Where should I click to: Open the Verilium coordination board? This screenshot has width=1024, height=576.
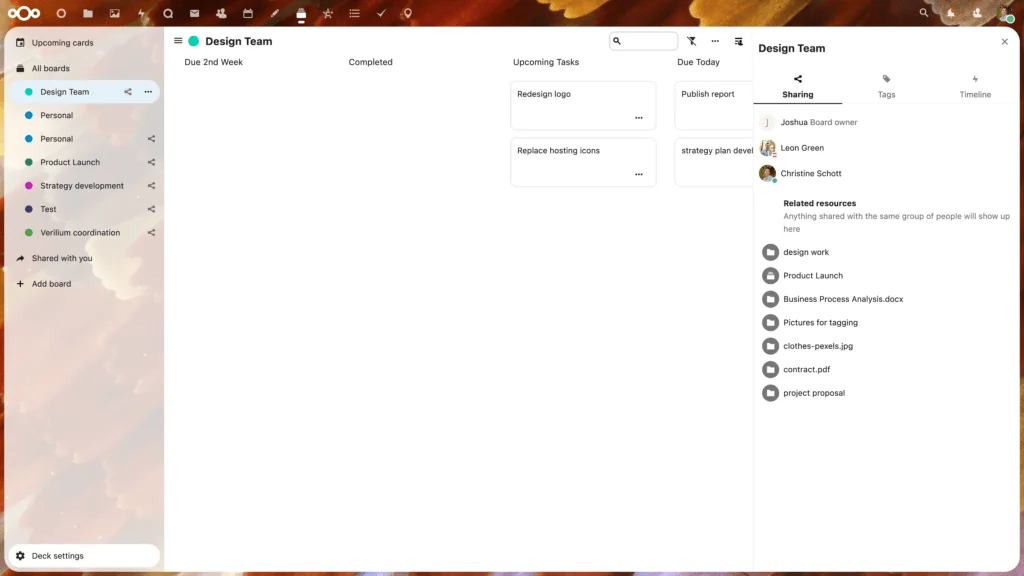point(78,232)
